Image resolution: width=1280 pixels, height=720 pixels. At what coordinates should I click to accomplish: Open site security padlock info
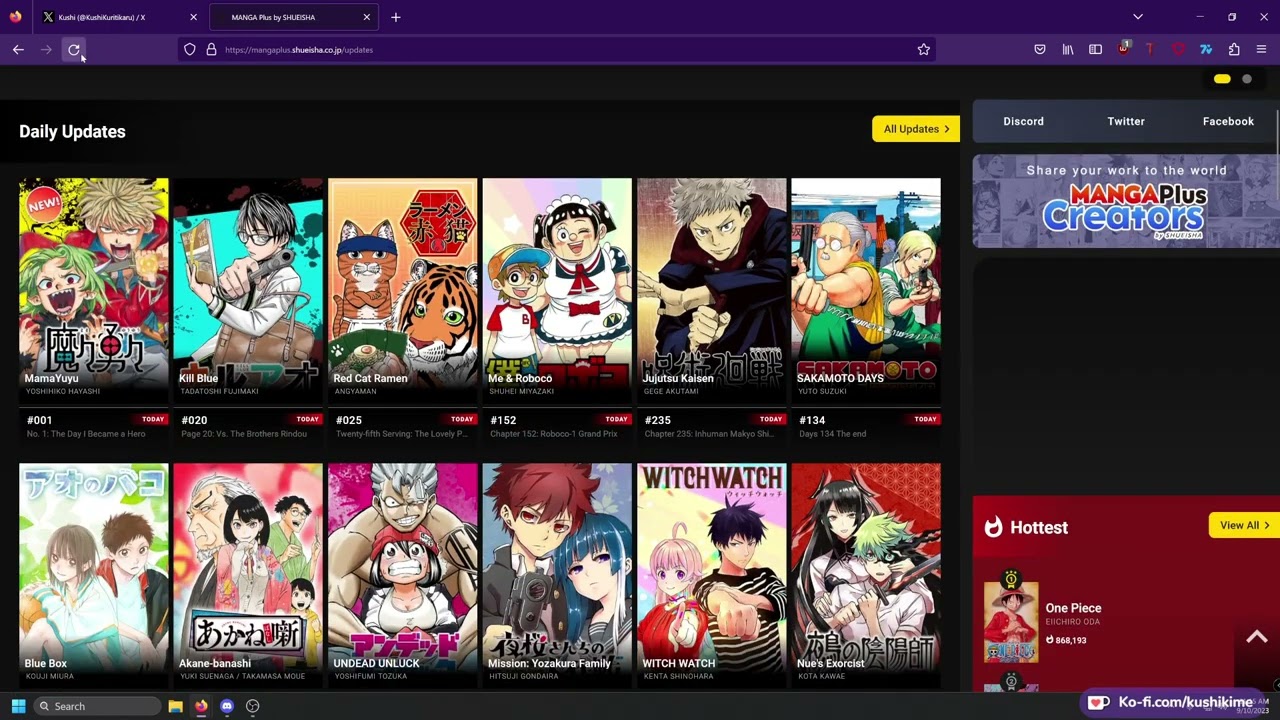pos(211,49)
